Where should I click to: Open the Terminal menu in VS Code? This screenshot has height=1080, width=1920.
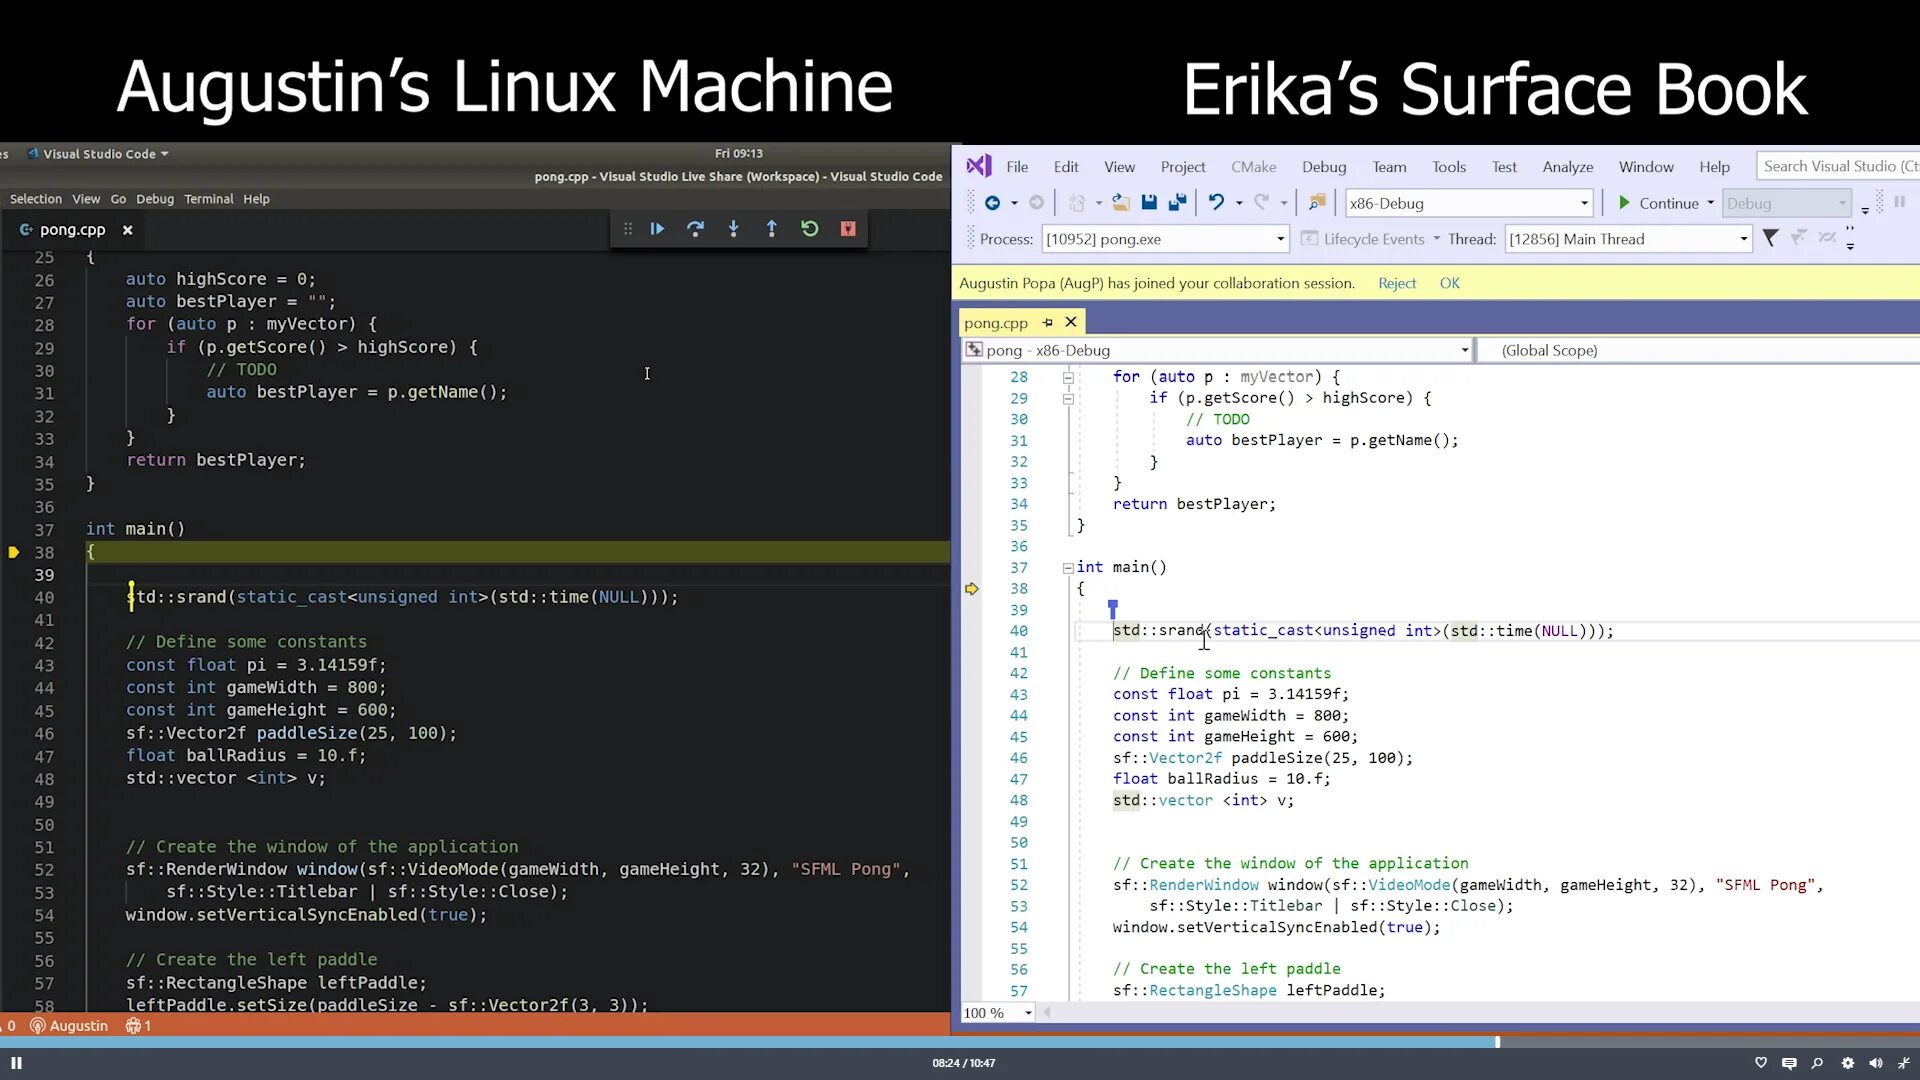point(208,199)
